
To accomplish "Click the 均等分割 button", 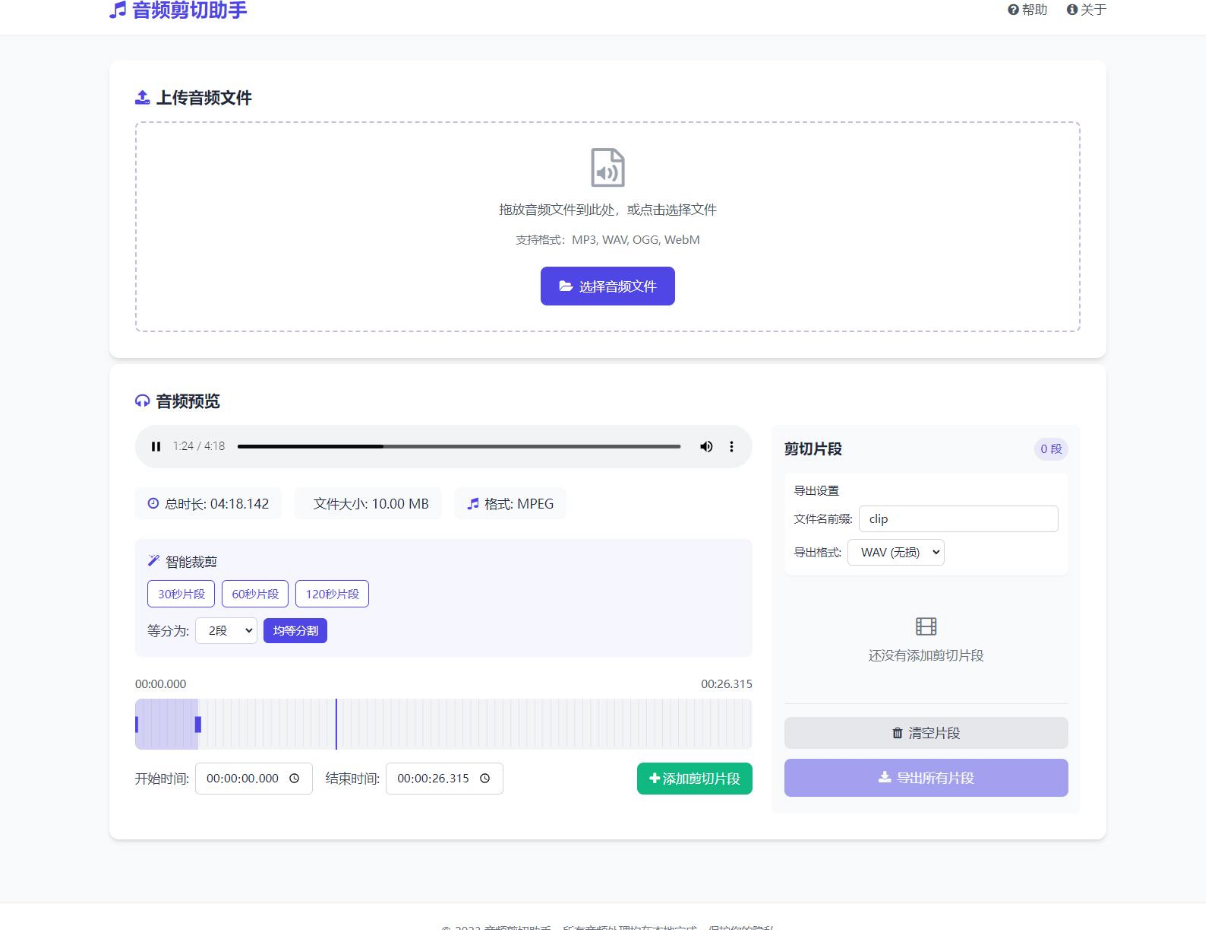I will point(295,631).
